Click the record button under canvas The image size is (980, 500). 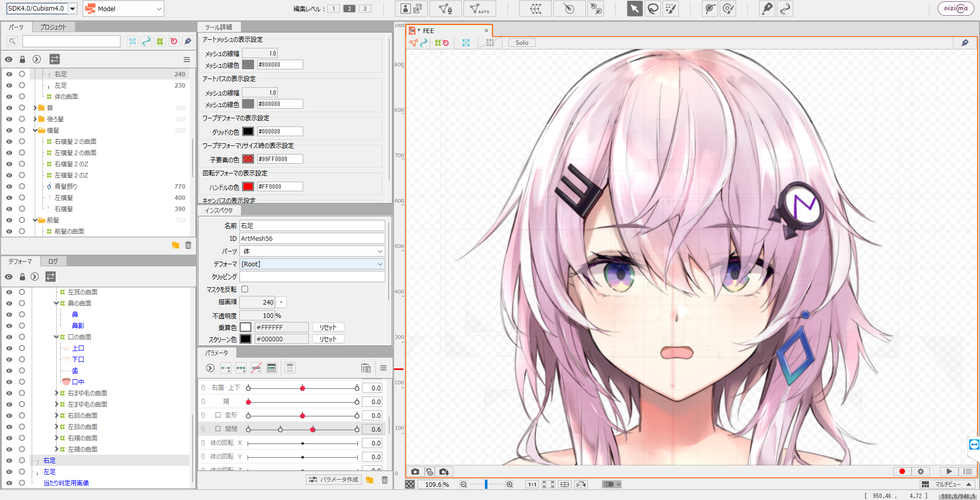pyautogui.click(x=902, y=471)
